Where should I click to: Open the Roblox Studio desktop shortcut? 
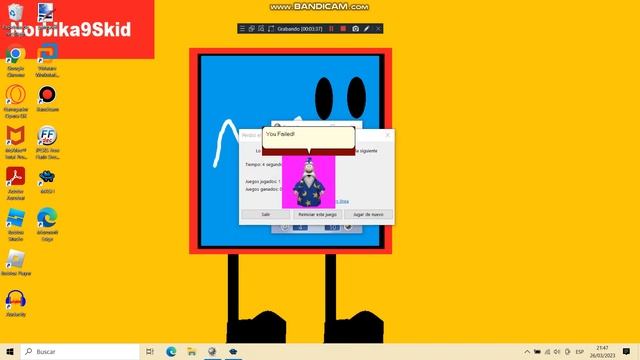[16, 224]
